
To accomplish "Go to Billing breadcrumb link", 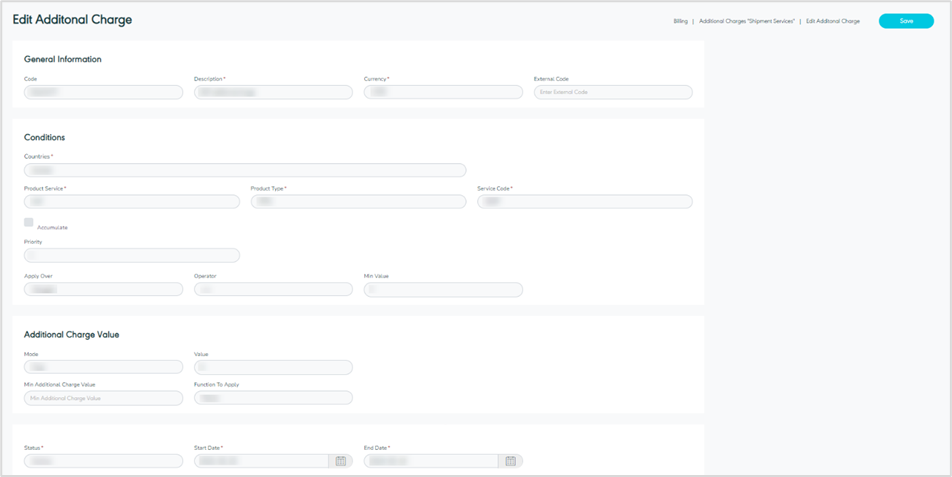I will [x=680, y=21].
